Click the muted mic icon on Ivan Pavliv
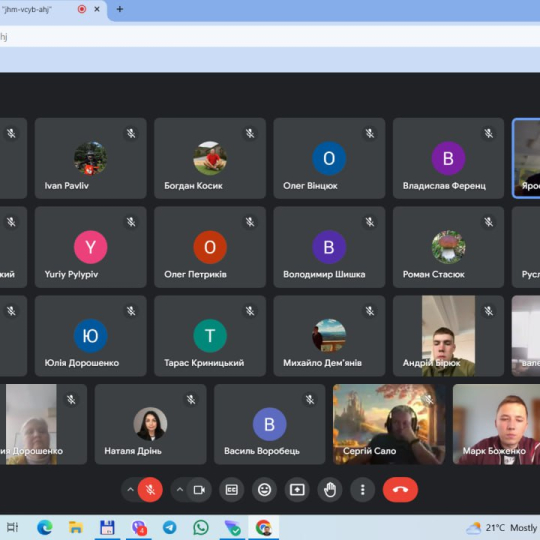This screenshot has height=540, width=540. (x=131, y=133)
